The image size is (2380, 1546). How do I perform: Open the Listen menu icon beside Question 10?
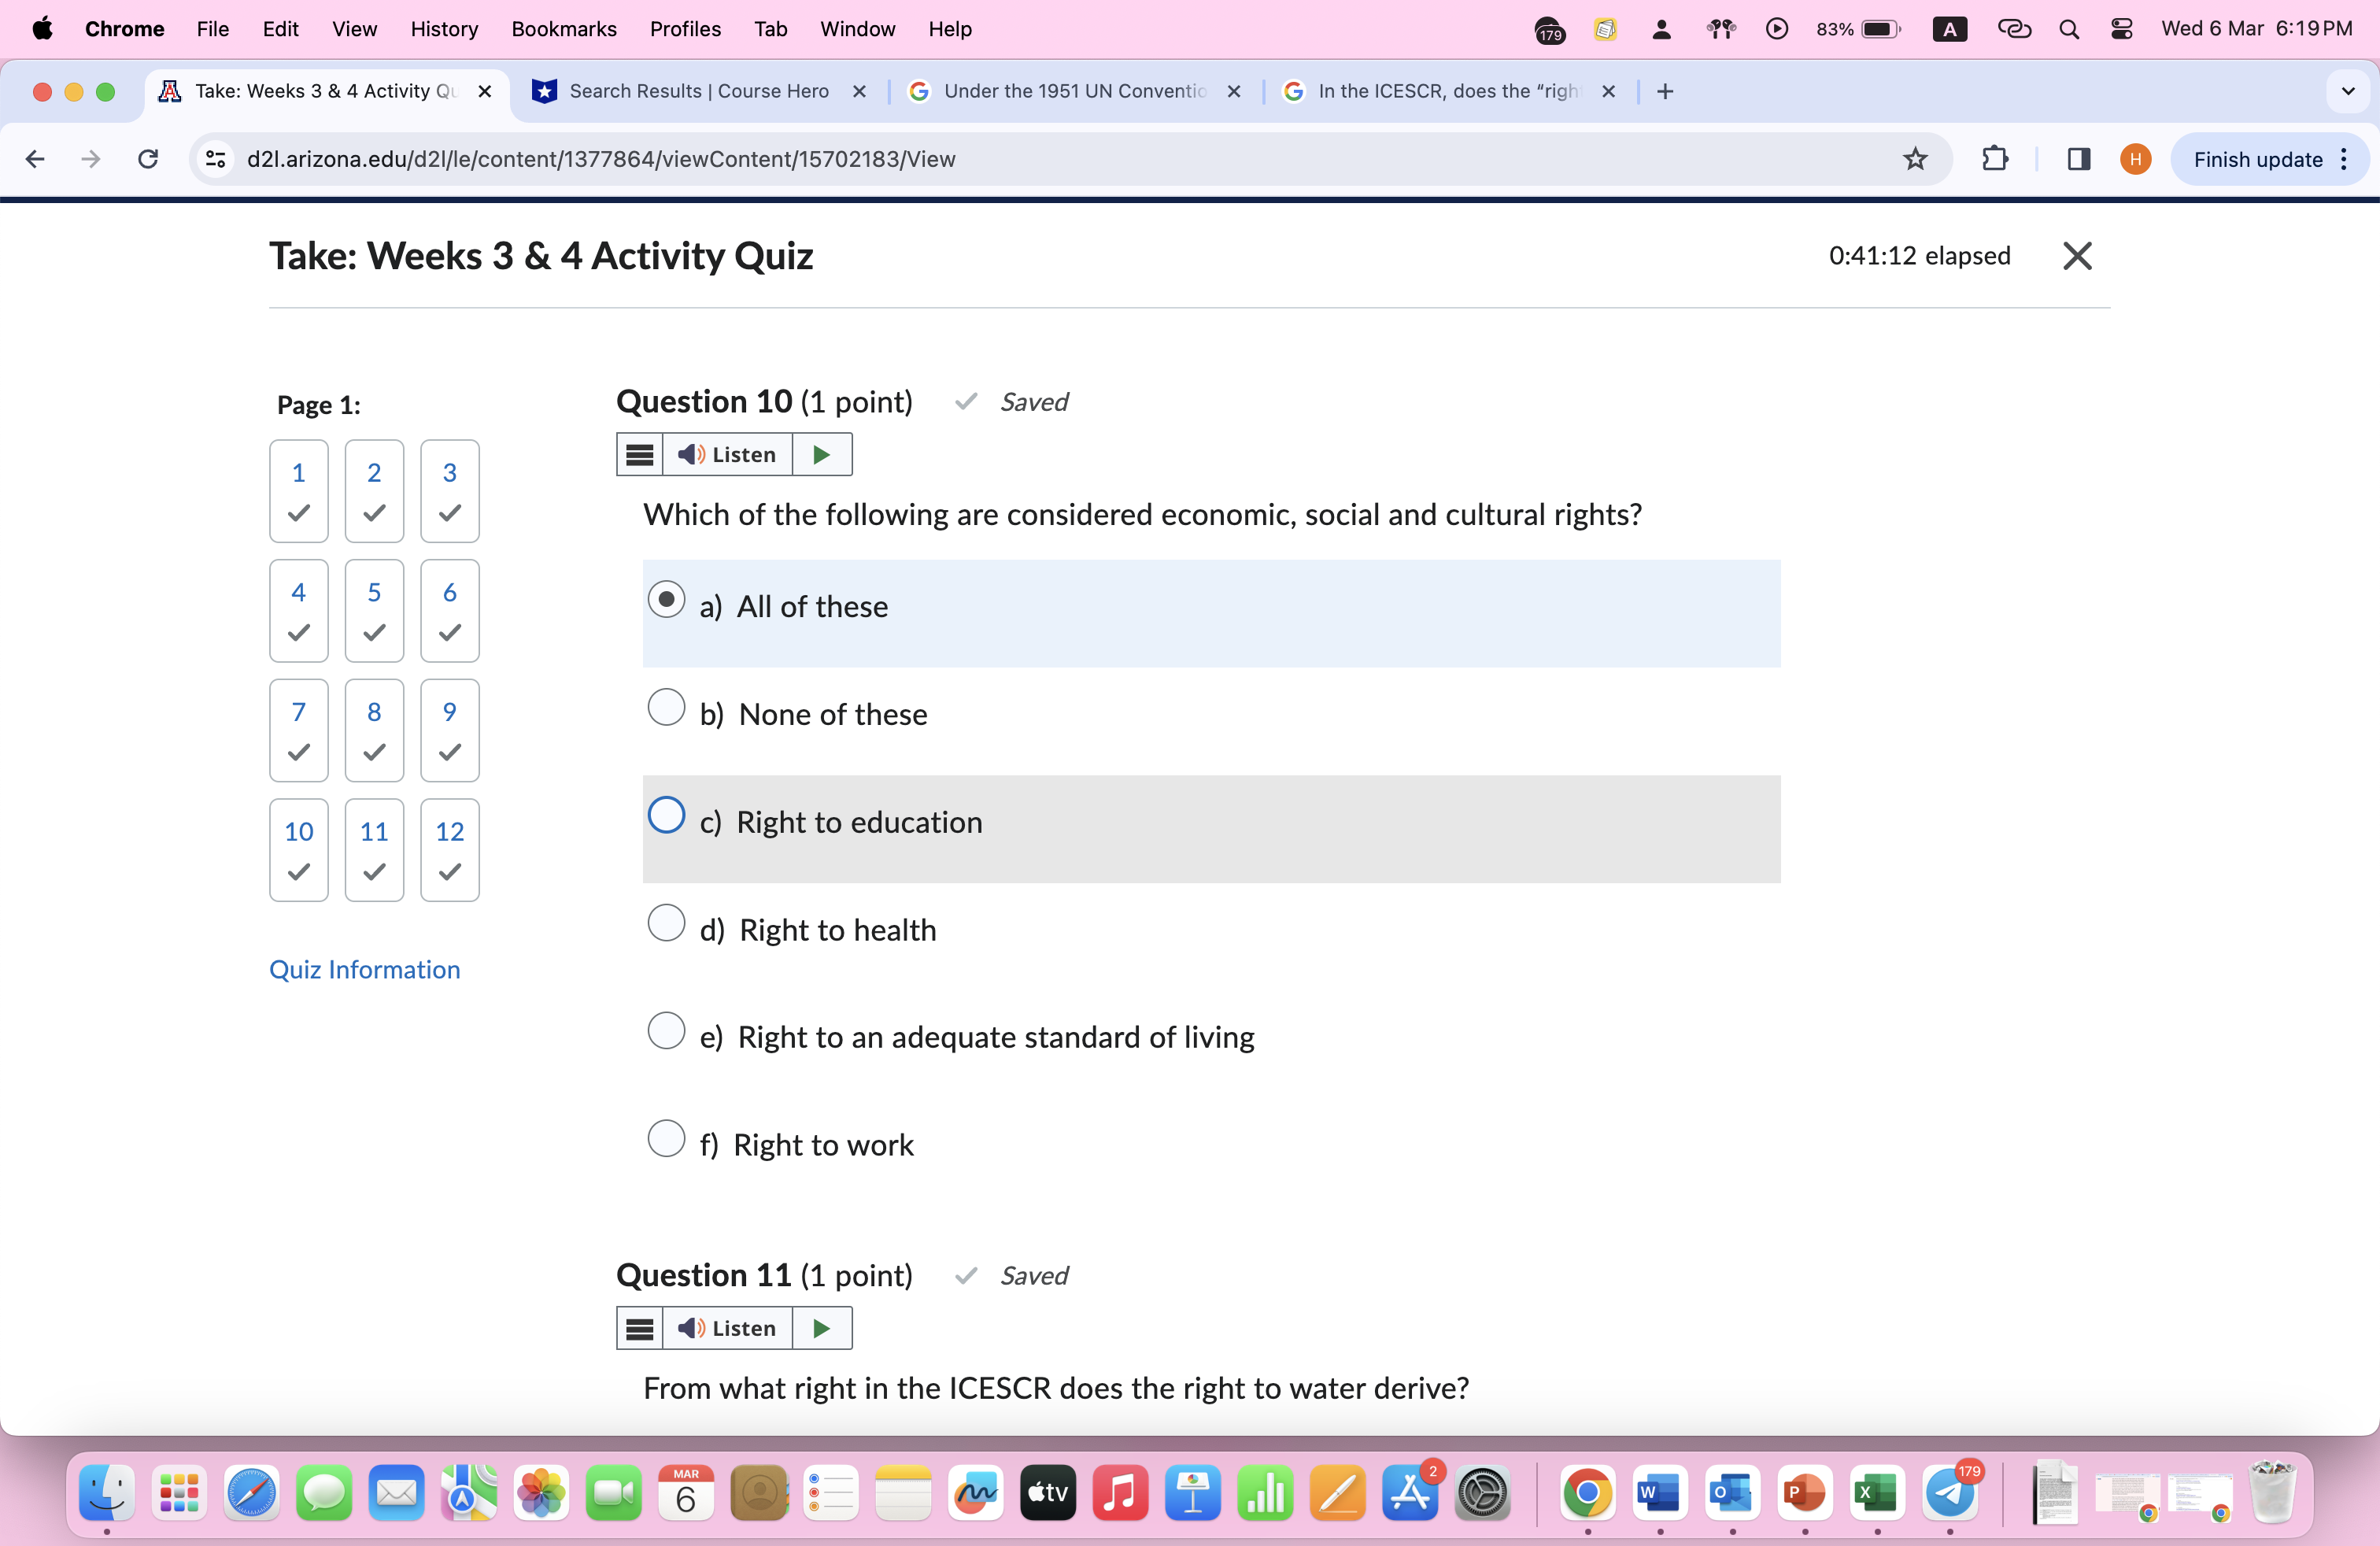click(638, 454)
